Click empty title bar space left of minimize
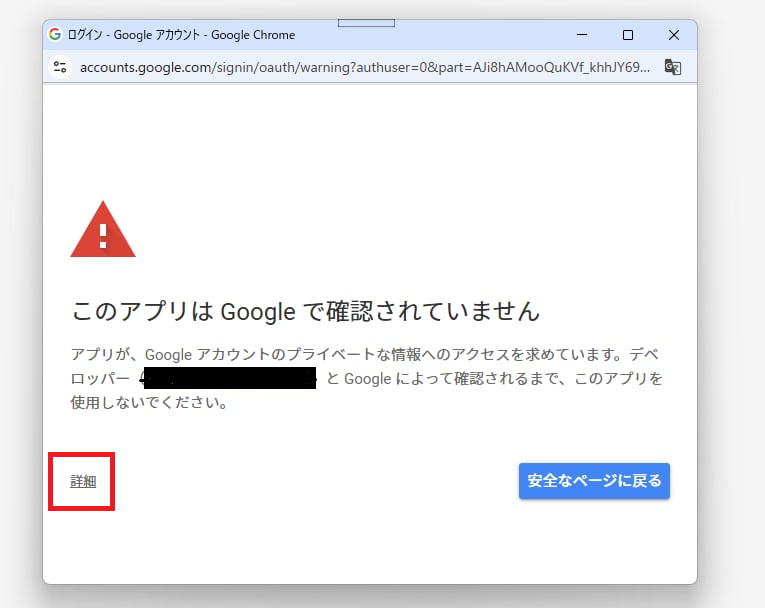 coord(450,35)
